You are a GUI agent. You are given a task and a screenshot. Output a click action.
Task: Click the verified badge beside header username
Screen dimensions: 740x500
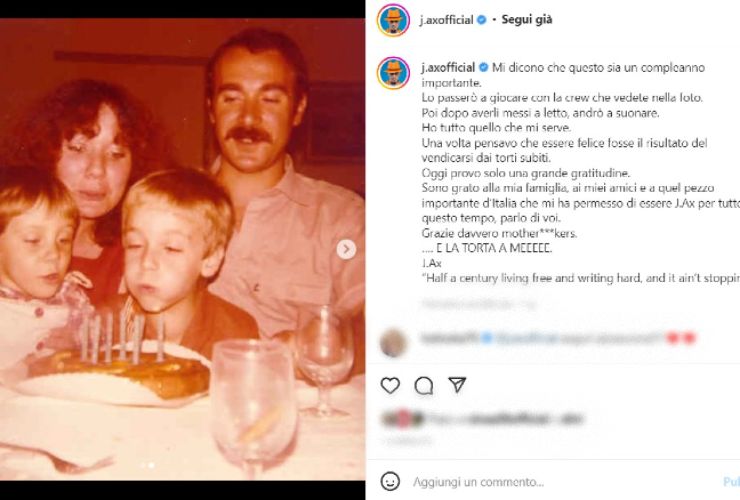[x=481, y=20]
